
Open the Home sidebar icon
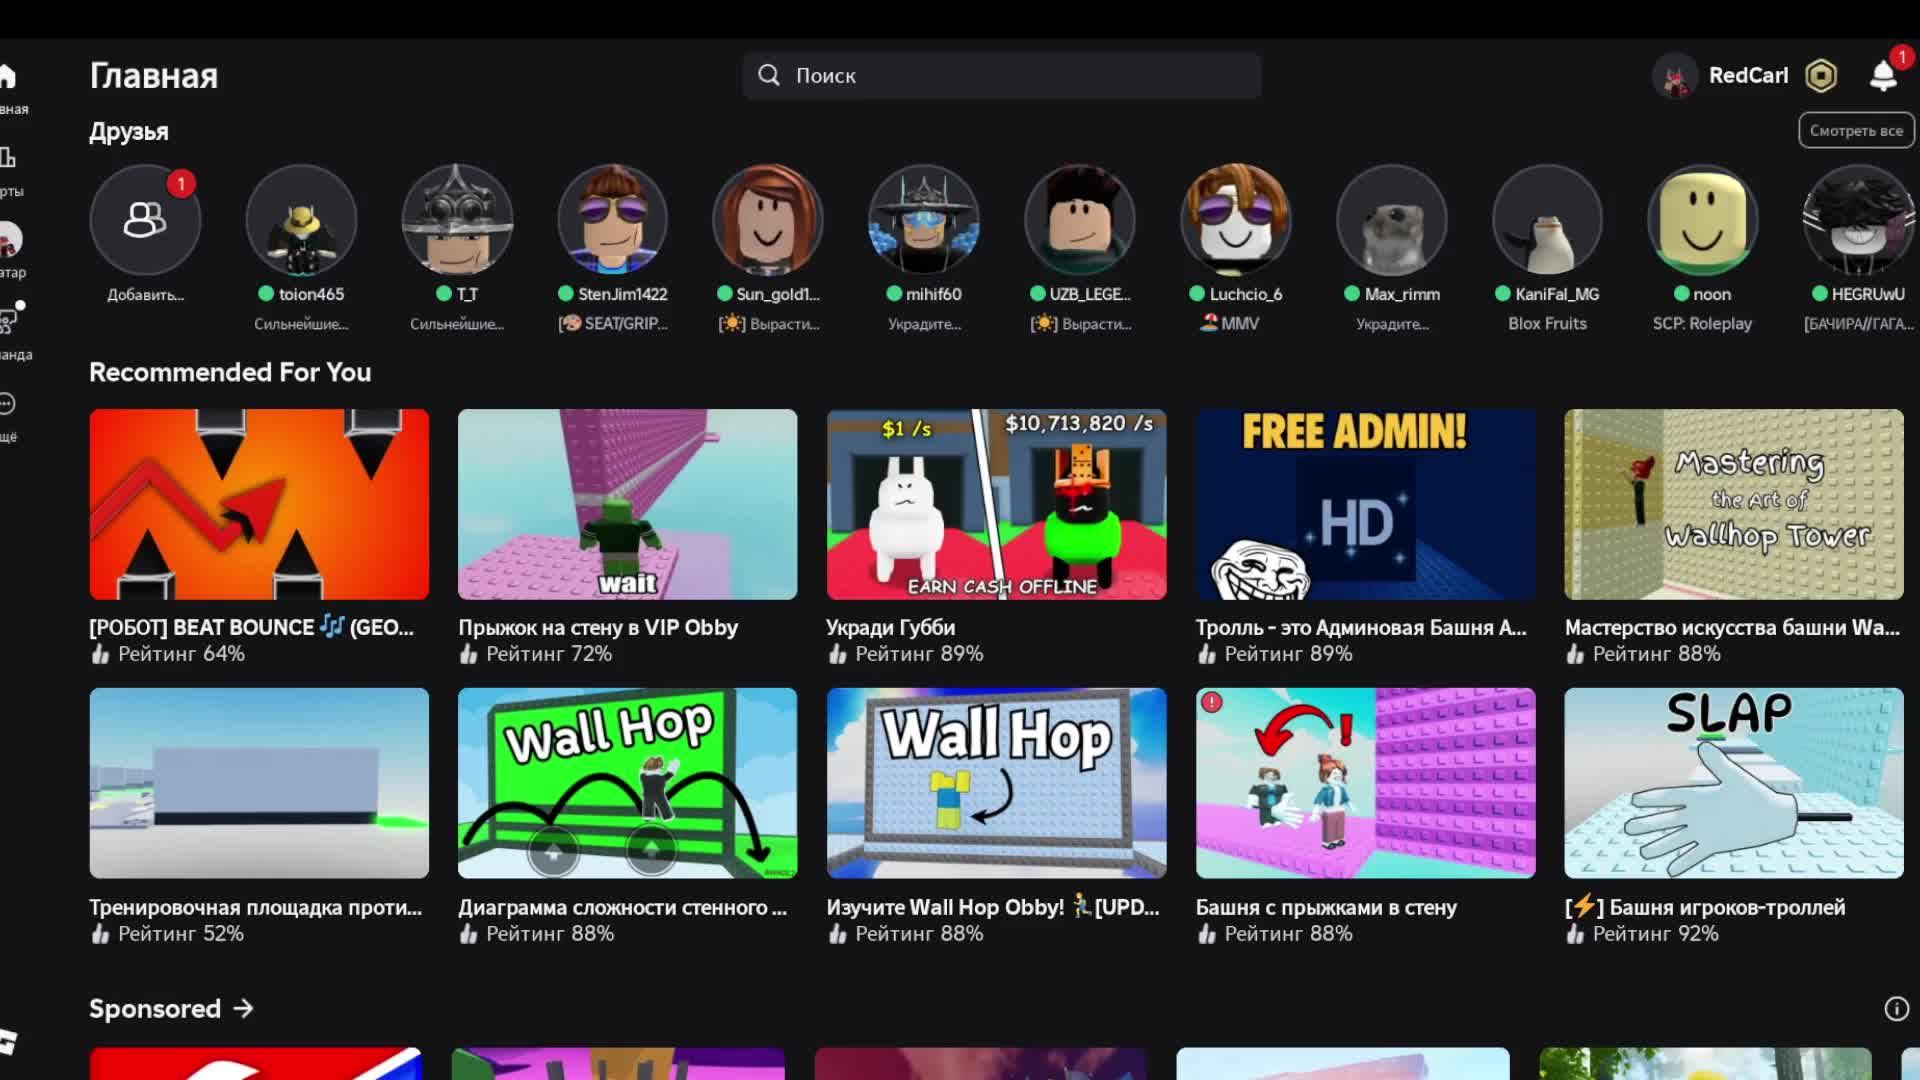(x=7, y=76)
